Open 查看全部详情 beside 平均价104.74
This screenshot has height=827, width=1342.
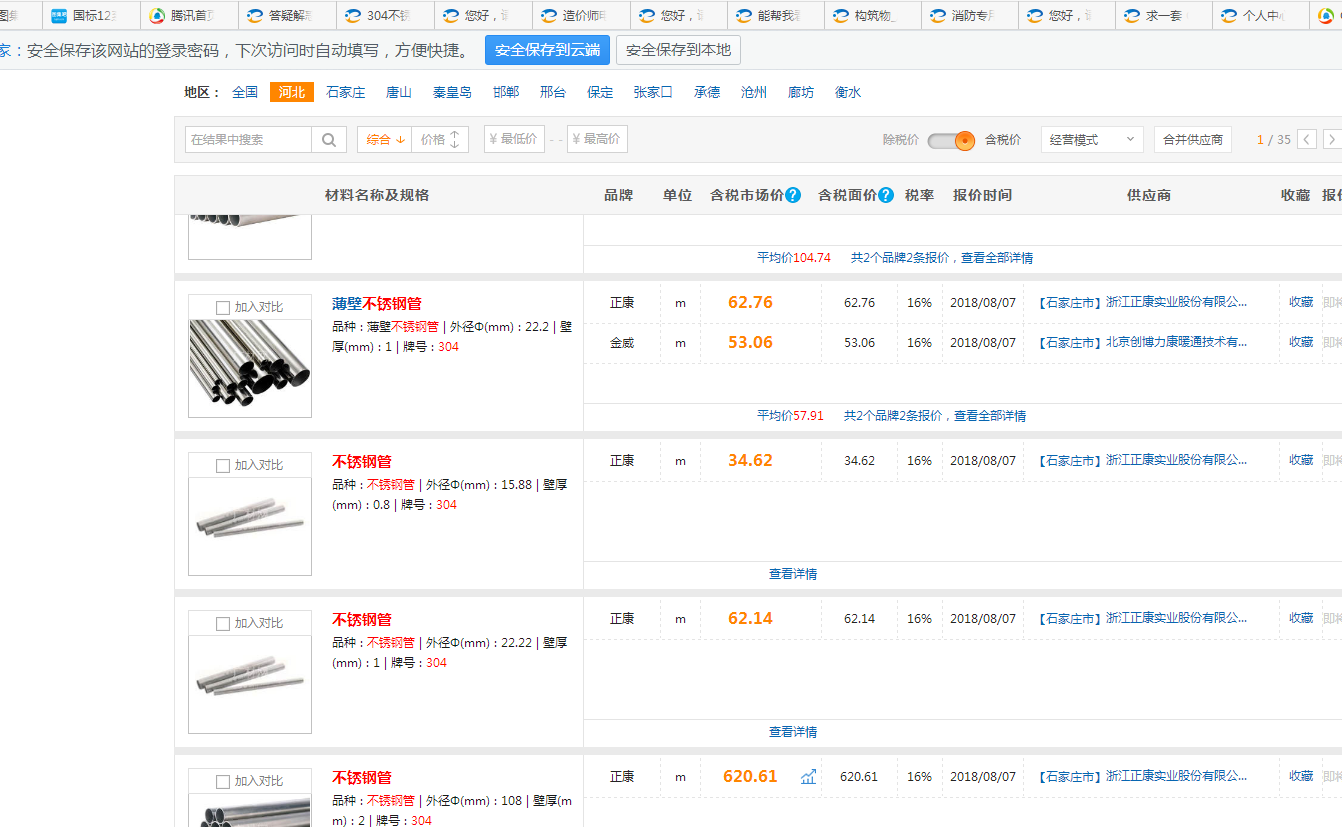[x=997, y=258]
